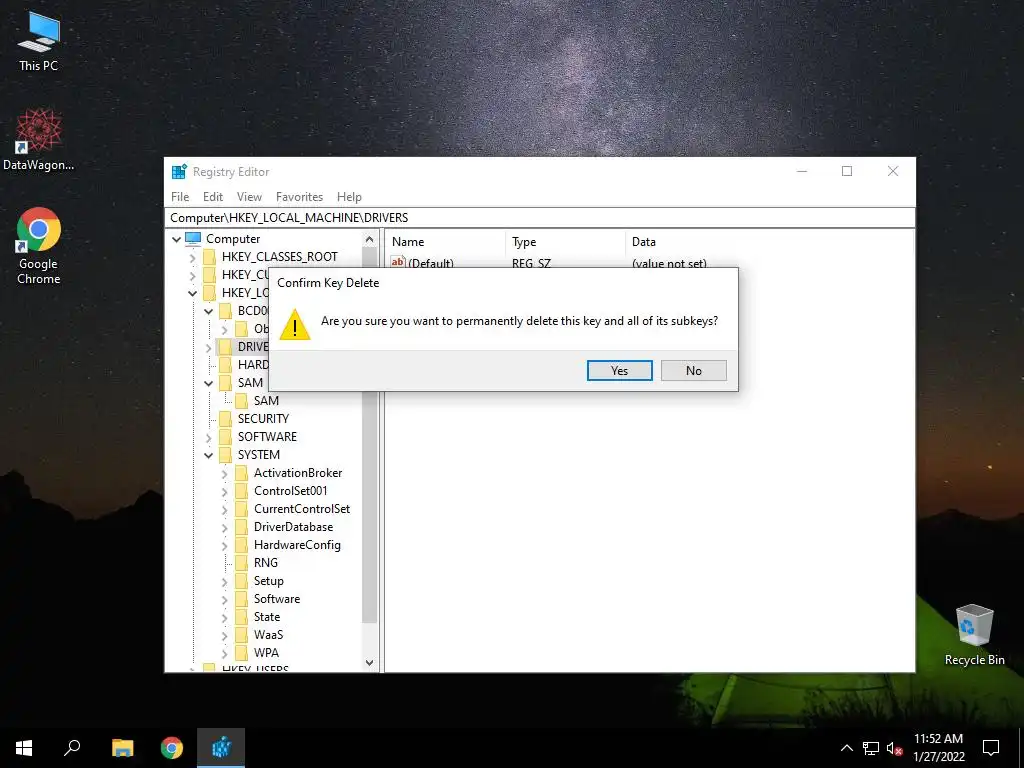Open the Edit menu
This screenshot has height=768, width=1024.
[x=213, y=197]
